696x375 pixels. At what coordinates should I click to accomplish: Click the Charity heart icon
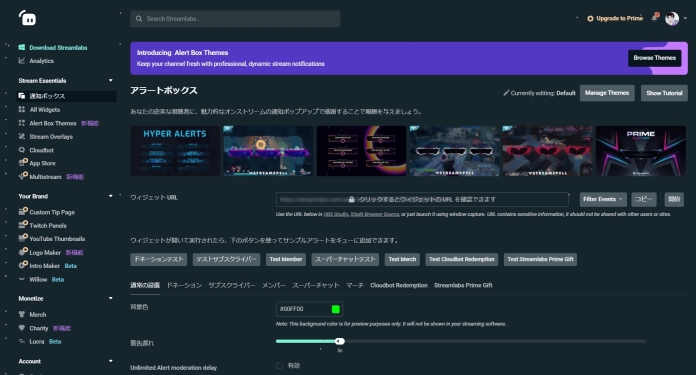pyautogui.click(x=21, y=328)
